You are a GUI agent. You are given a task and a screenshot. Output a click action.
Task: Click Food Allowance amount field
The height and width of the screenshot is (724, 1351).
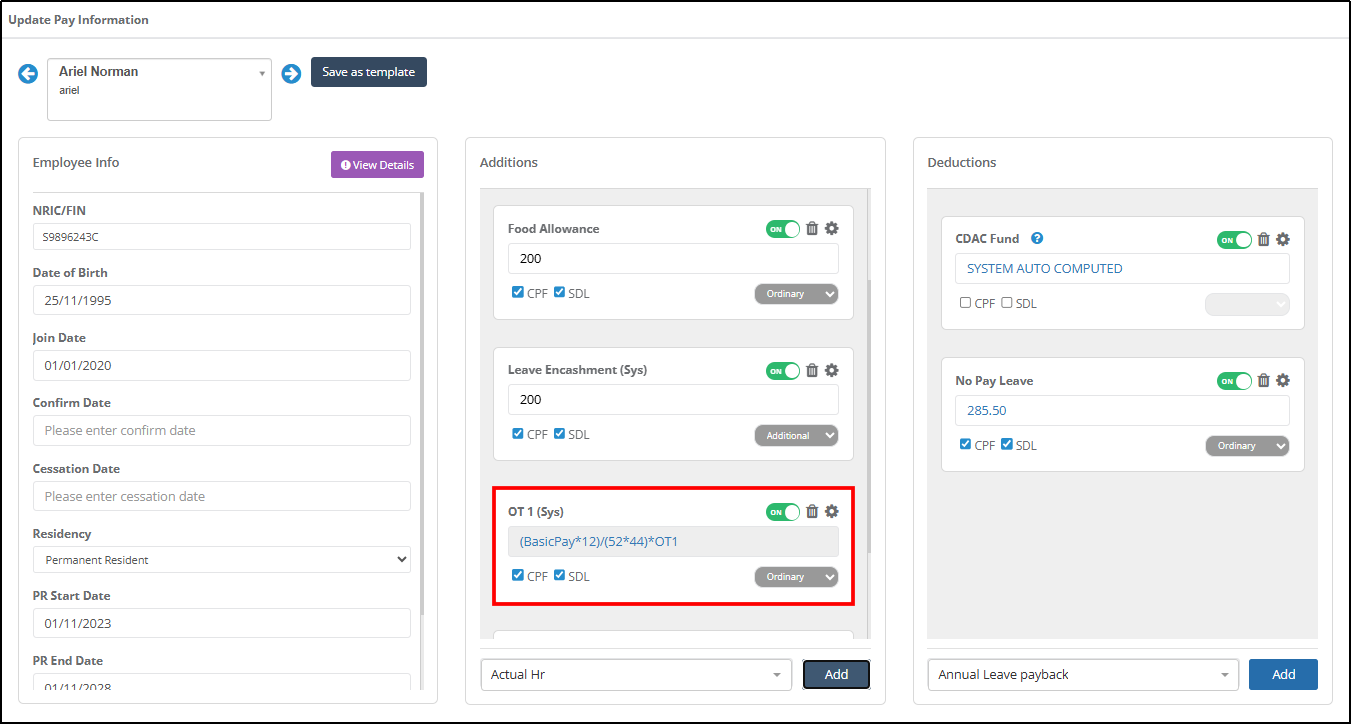pos(673,259)
